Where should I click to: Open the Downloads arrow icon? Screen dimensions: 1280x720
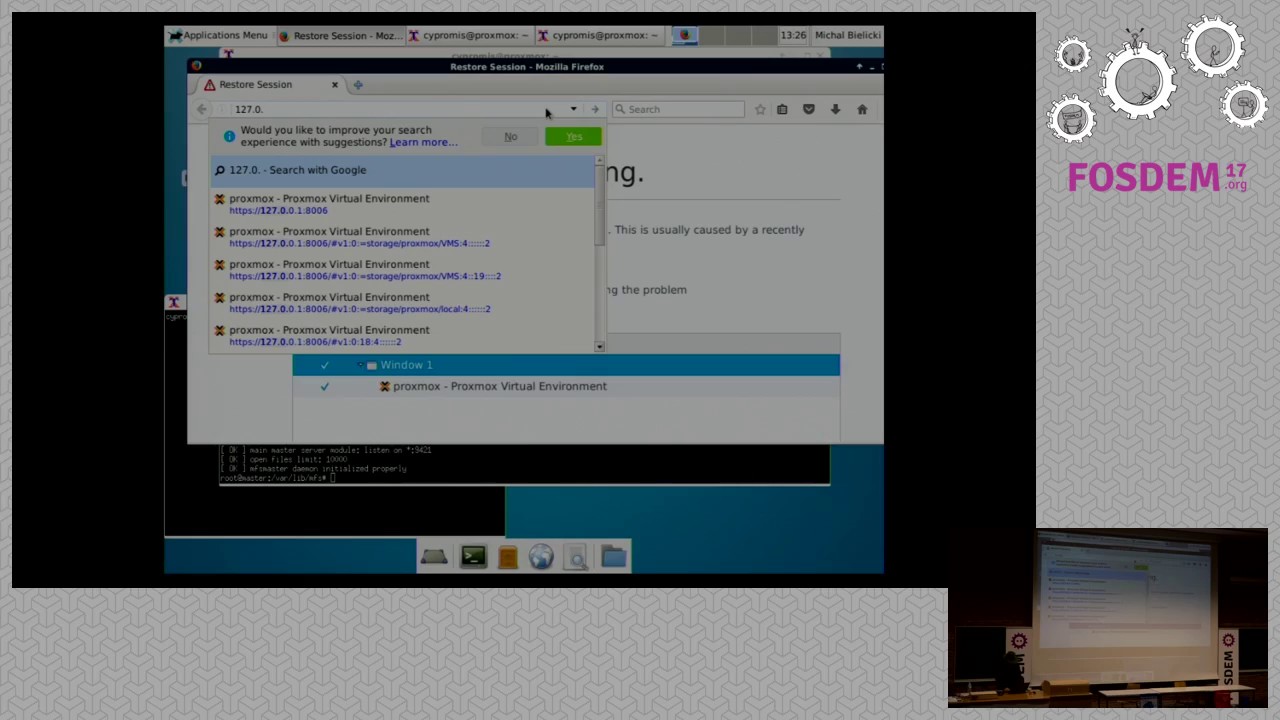[835, 109]
